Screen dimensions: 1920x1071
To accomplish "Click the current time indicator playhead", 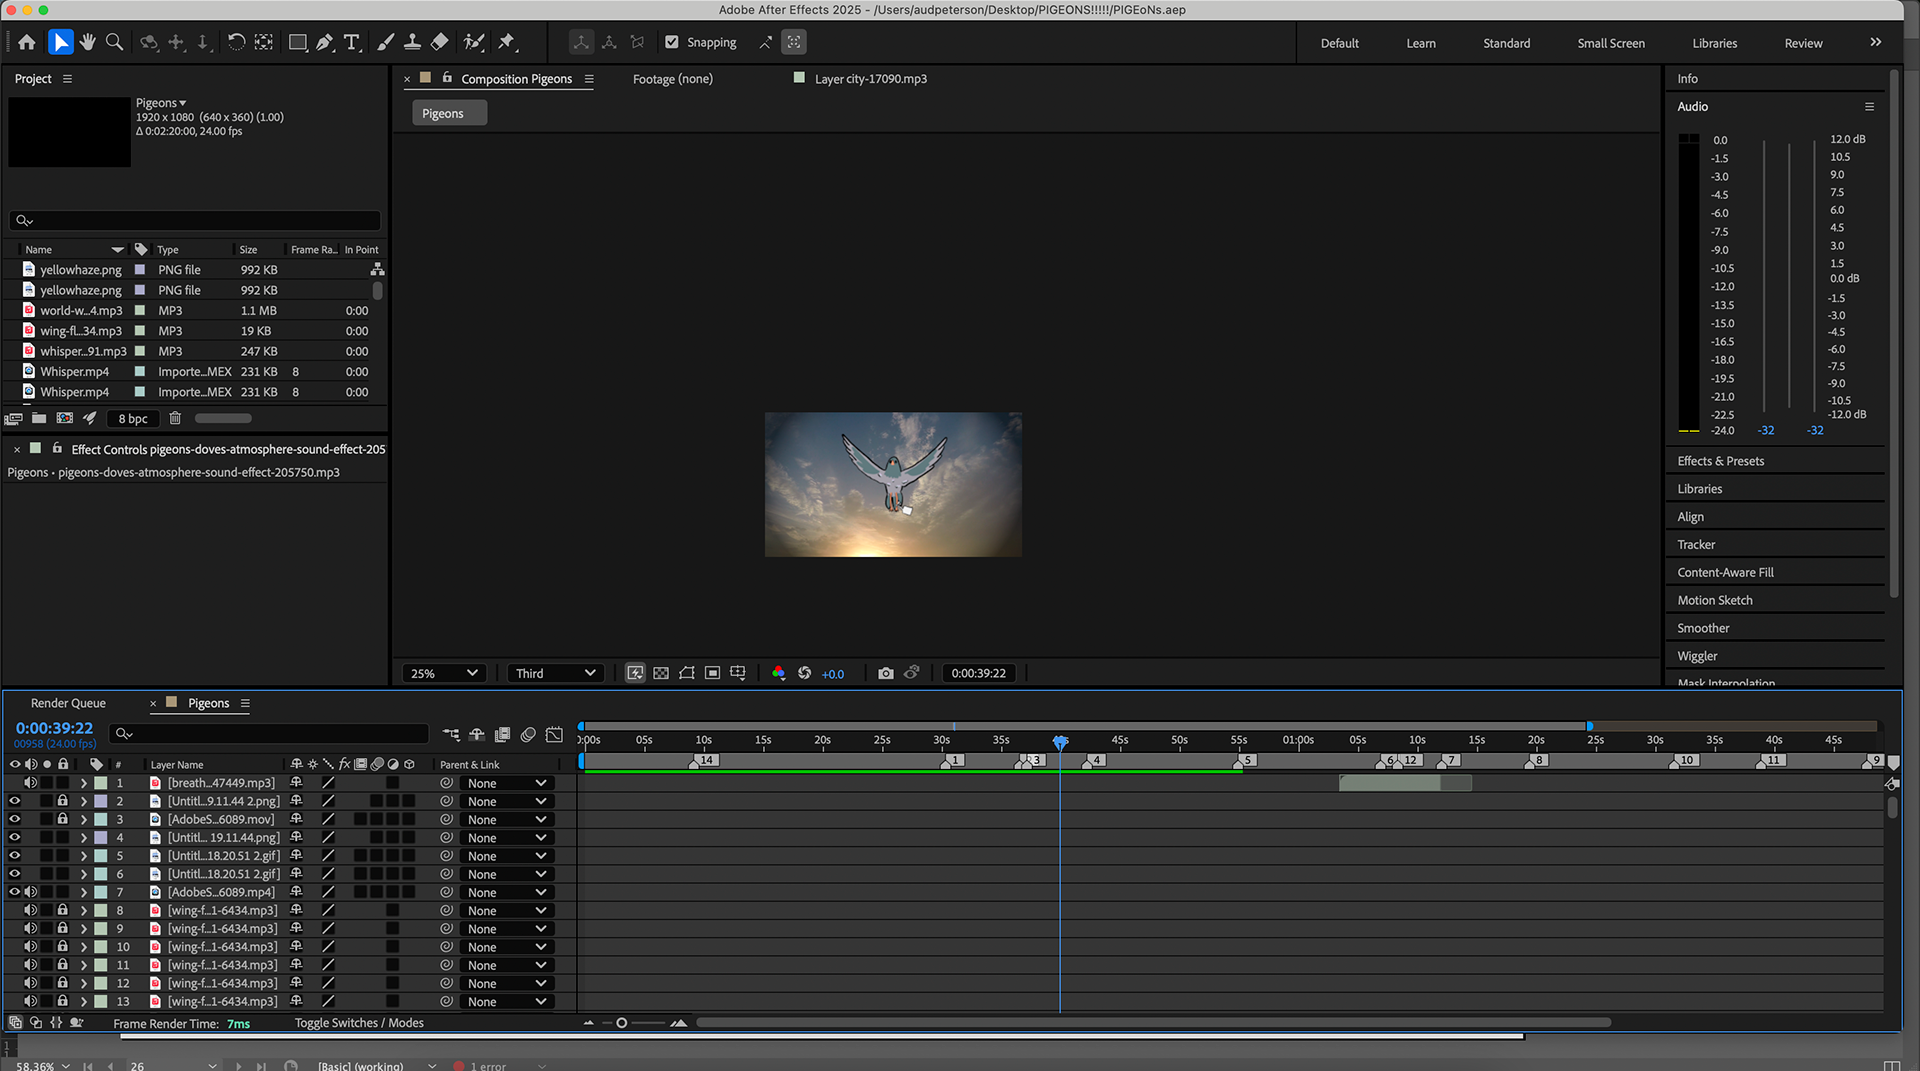I will pyautogui.click(x=1060, y=741).
